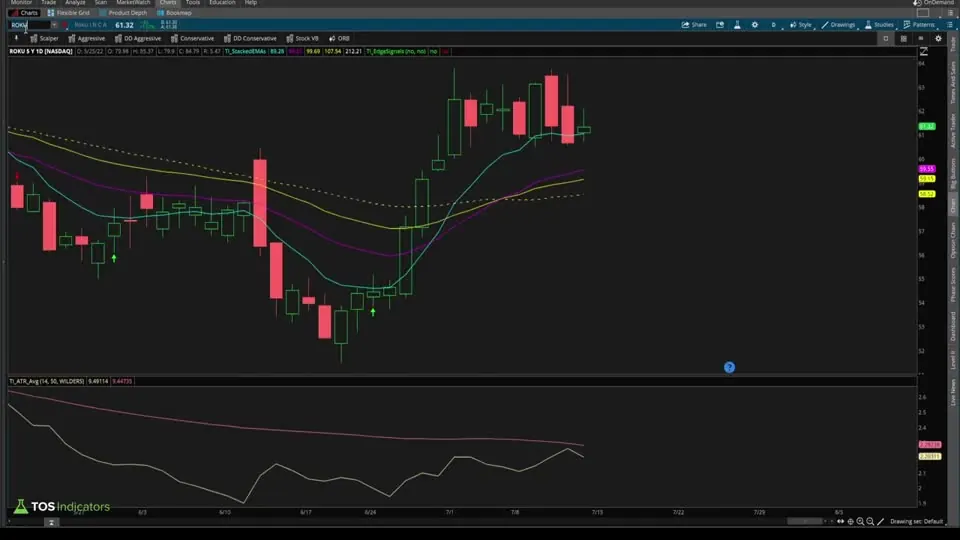Click the Share button

694,25
